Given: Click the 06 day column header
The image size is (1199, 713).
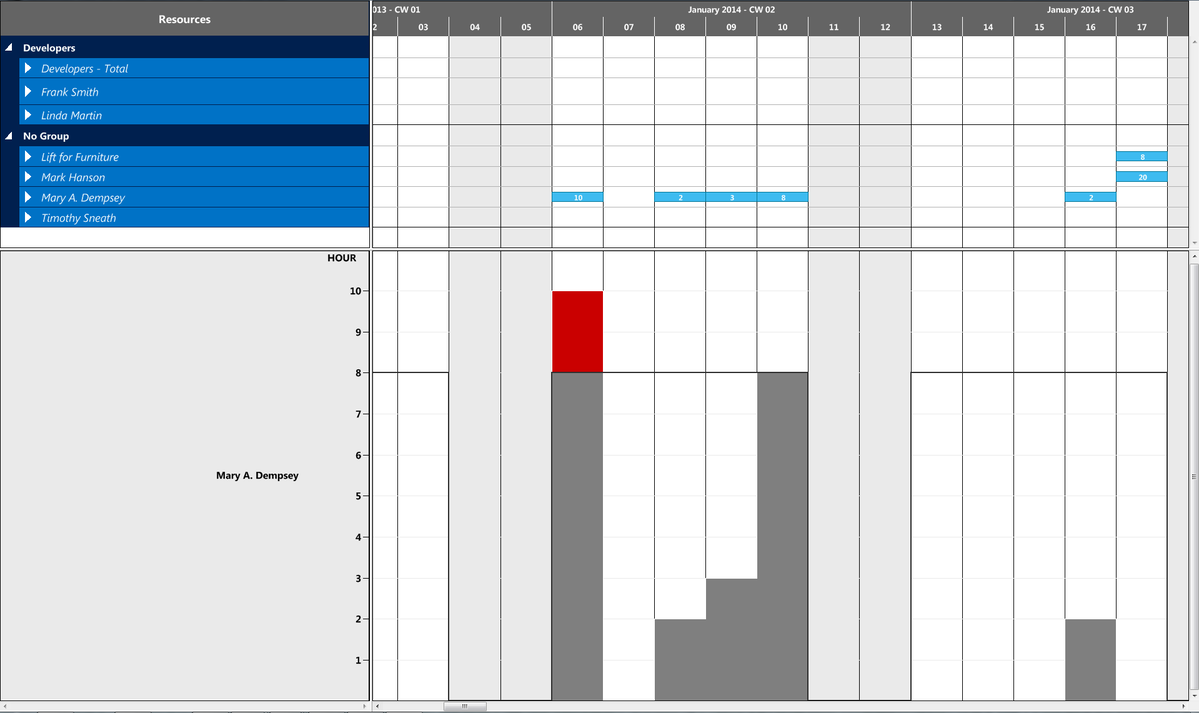Looking at the screenshot, I should 577,26.
